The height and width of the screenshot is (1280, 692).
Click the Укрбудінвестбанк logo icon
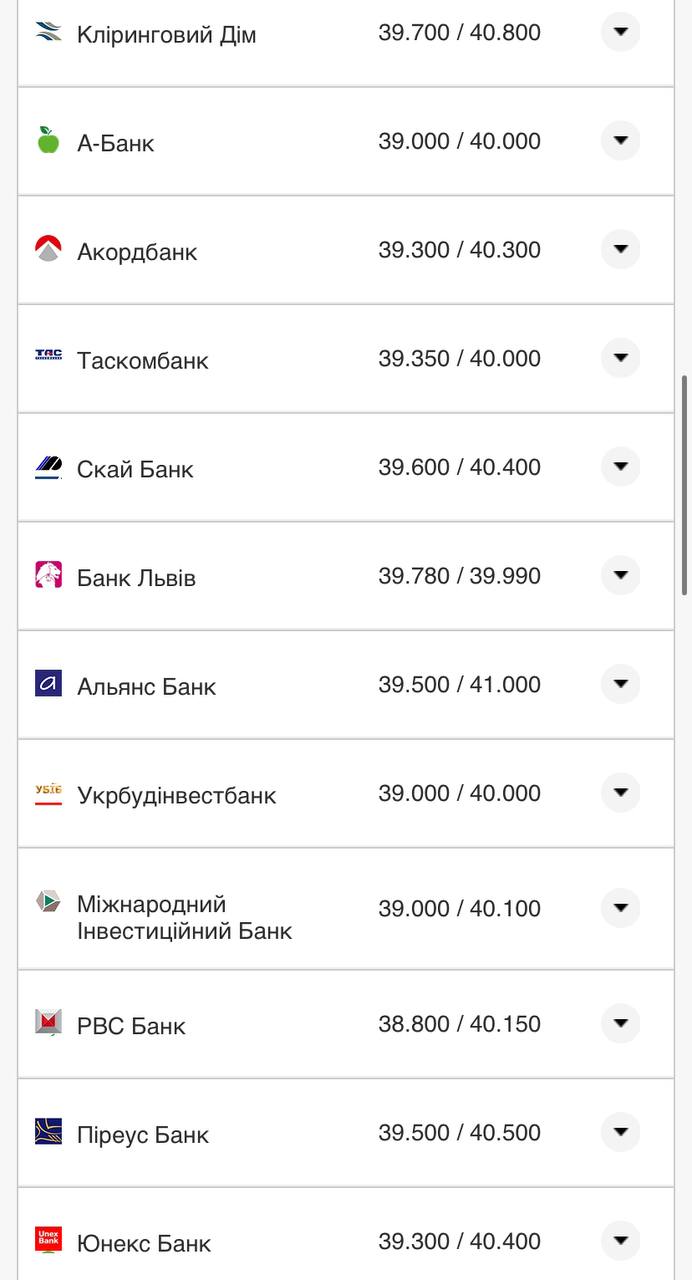coord(48,793)
